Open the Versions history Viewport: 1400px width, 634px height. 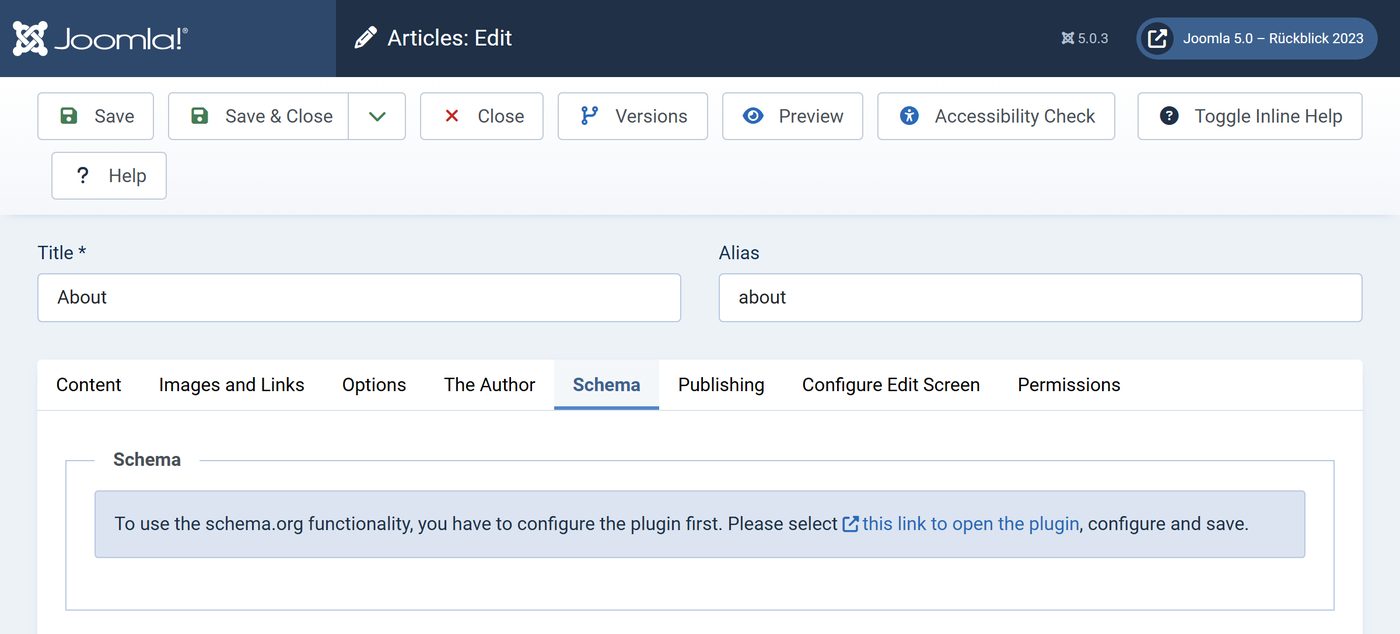633,116
